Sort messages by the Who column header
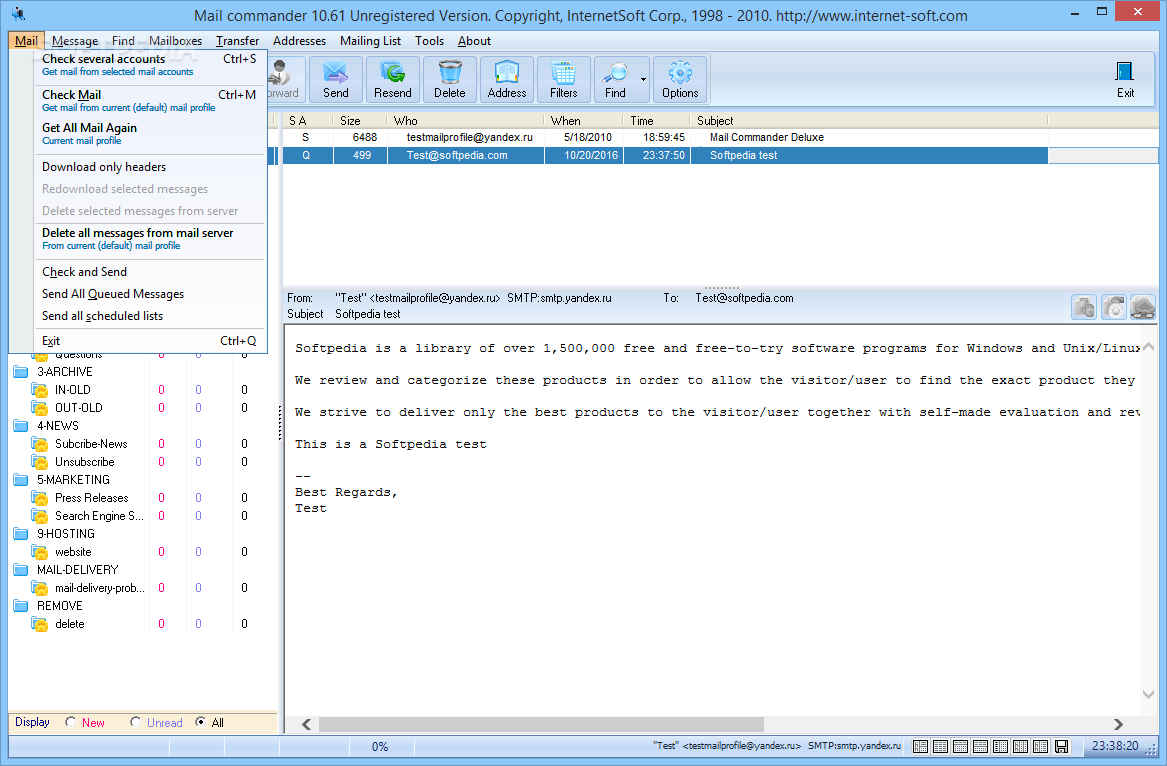1167x766 pixels. tap(465, 121)
